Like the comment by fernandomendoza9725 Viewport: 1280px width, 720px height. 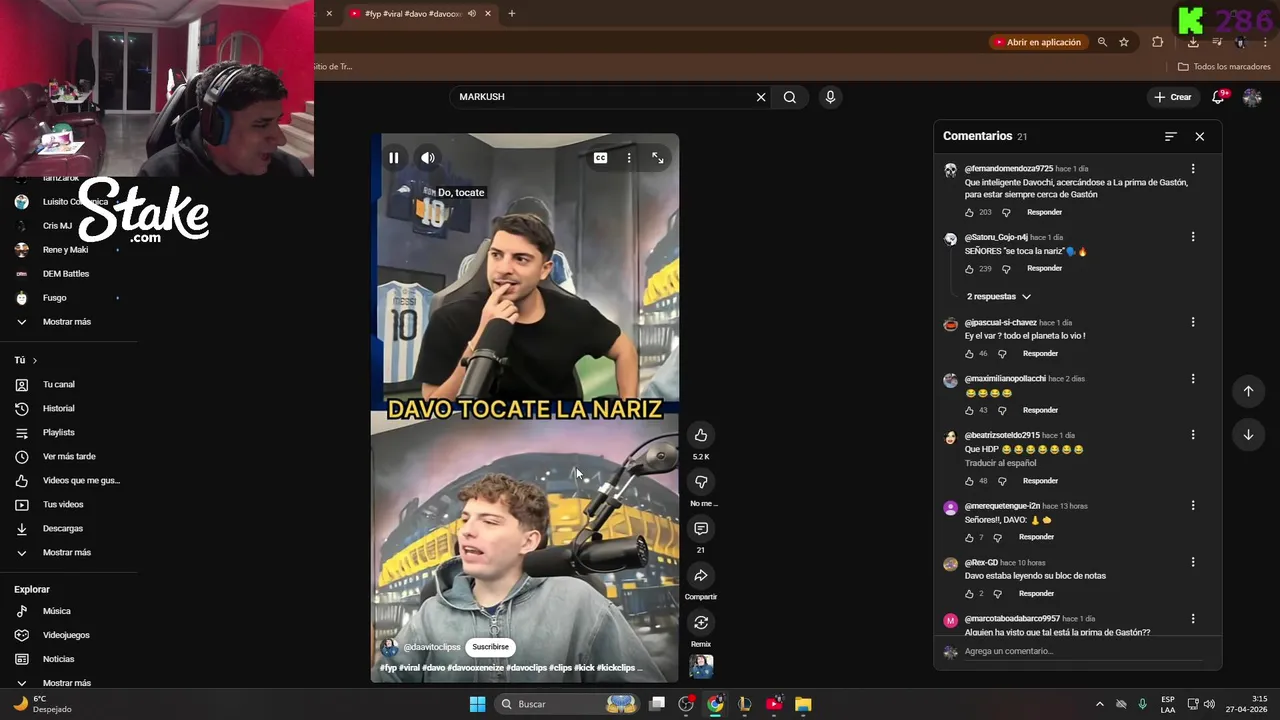[x=969, y=212]
